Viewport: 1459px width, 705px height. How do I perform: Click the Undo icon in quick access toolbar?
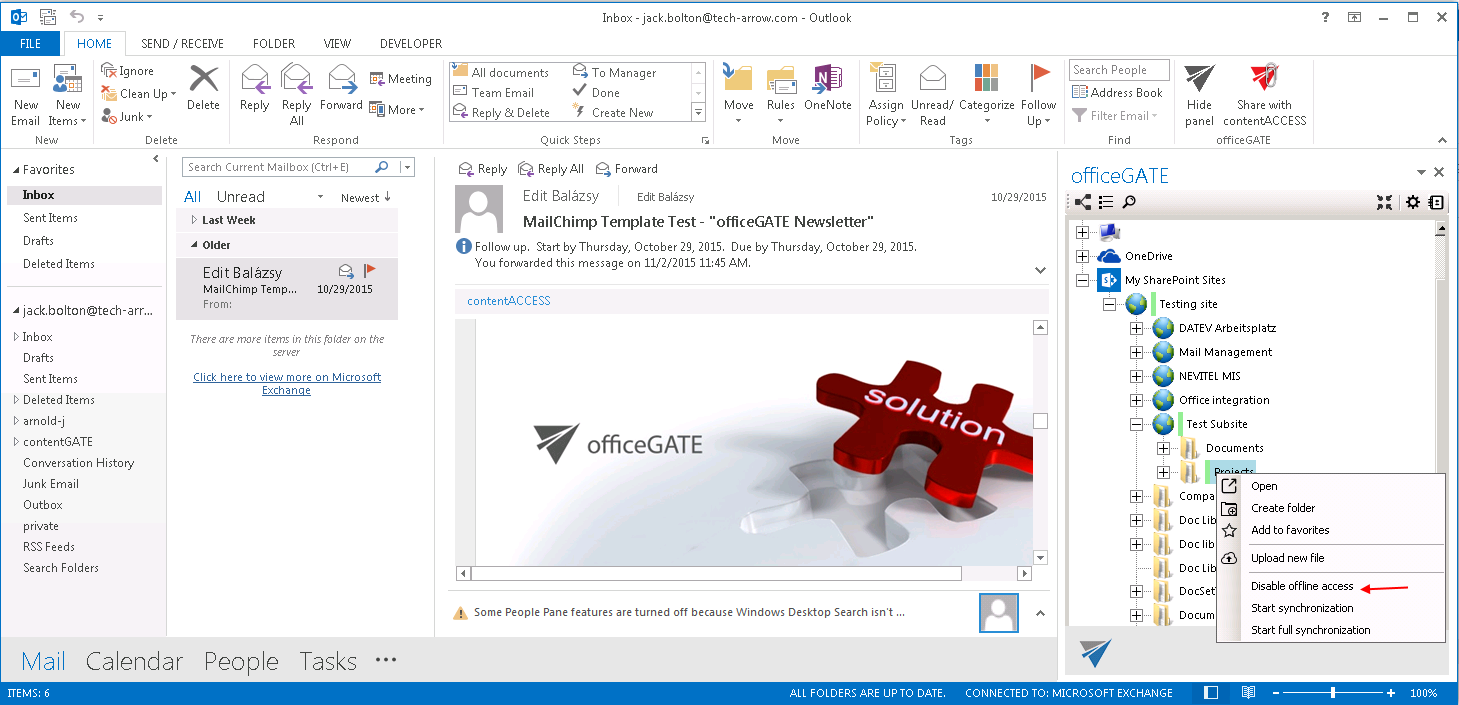coord(78,17)
